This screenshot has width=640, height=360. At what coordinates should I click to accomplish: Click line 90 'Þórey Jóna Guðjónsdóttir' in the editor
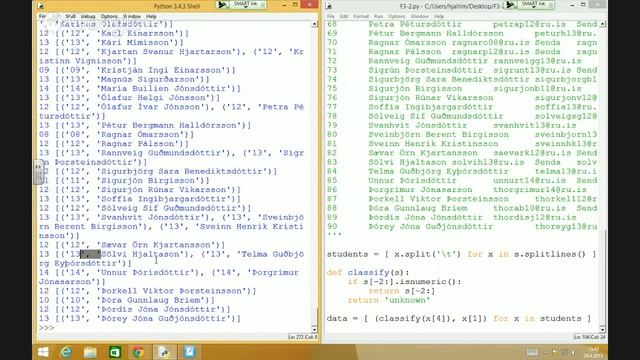pyautogui.click(x=430, y=227)
